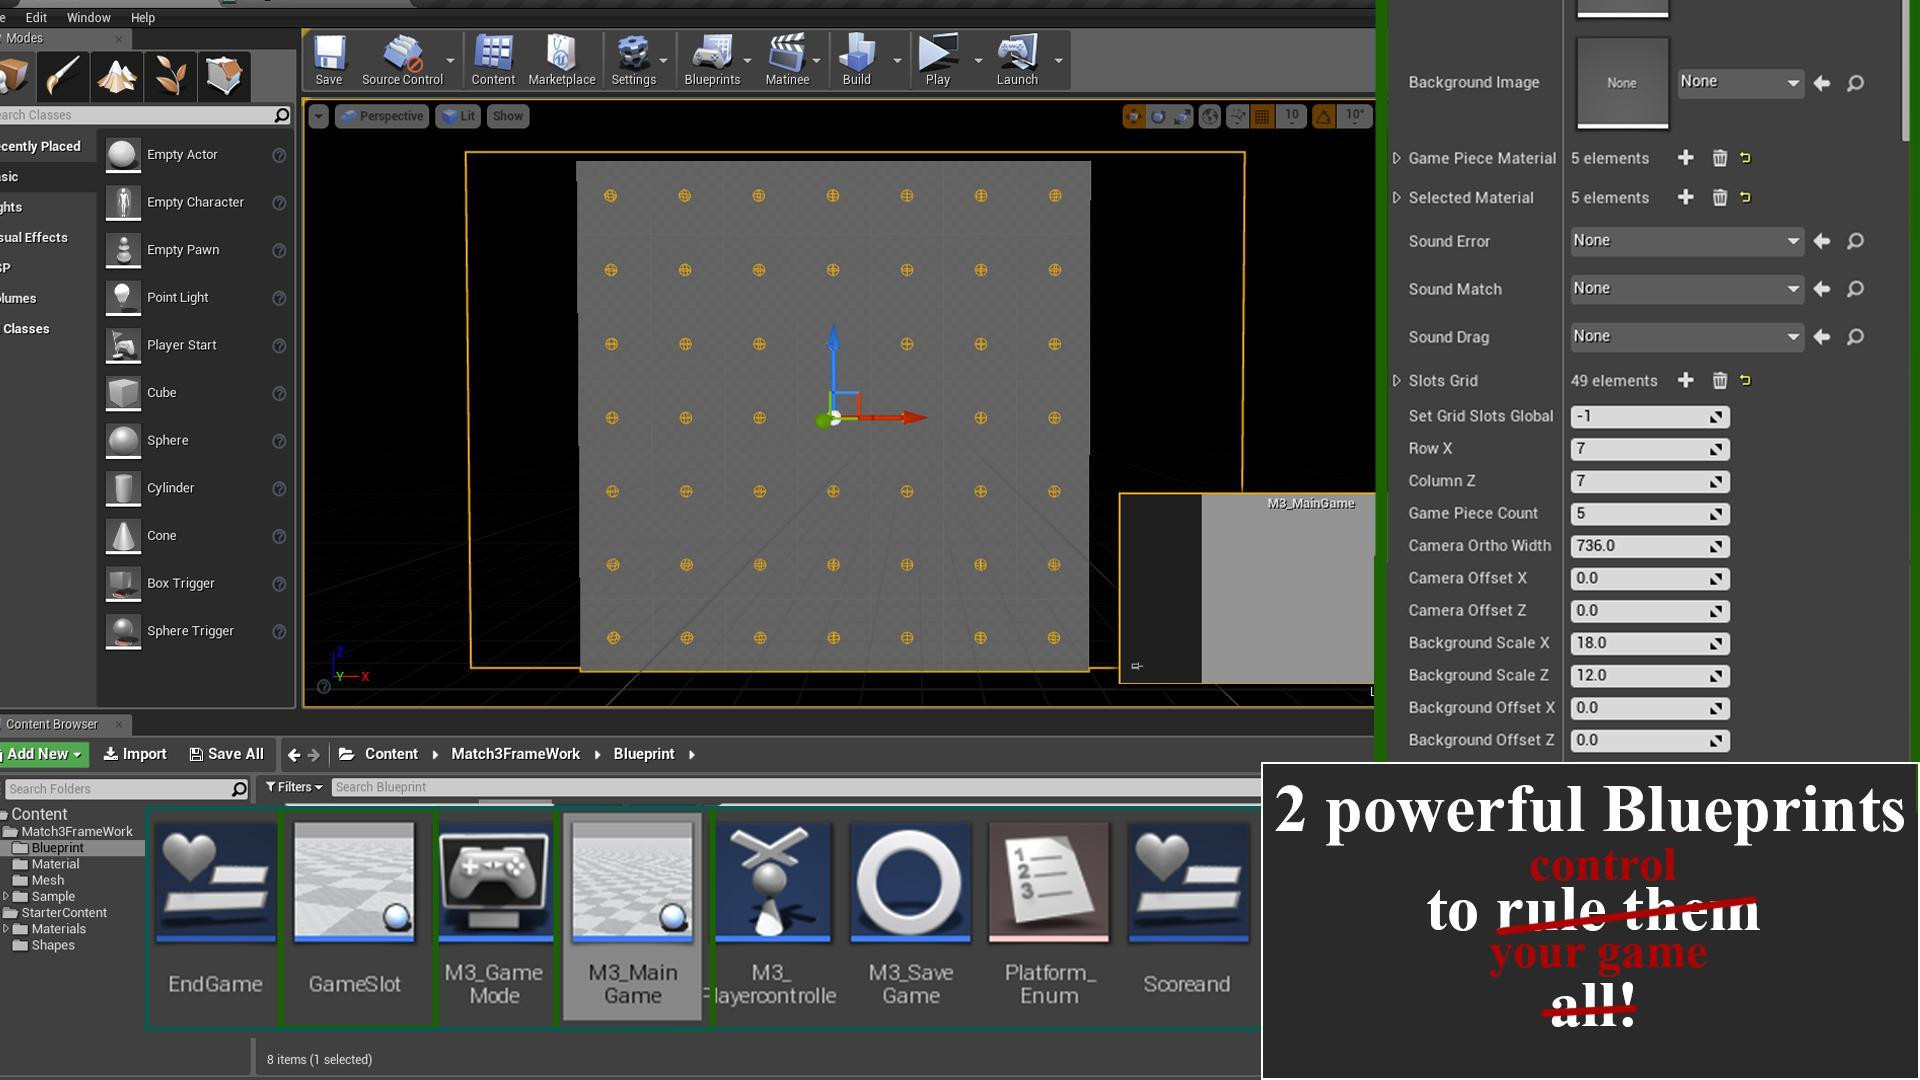Image resolution: width=1920 pixels, height=1080 pixels.
Task: Toggle Lit view mode in viewport
Action: [x=458, y=116]
